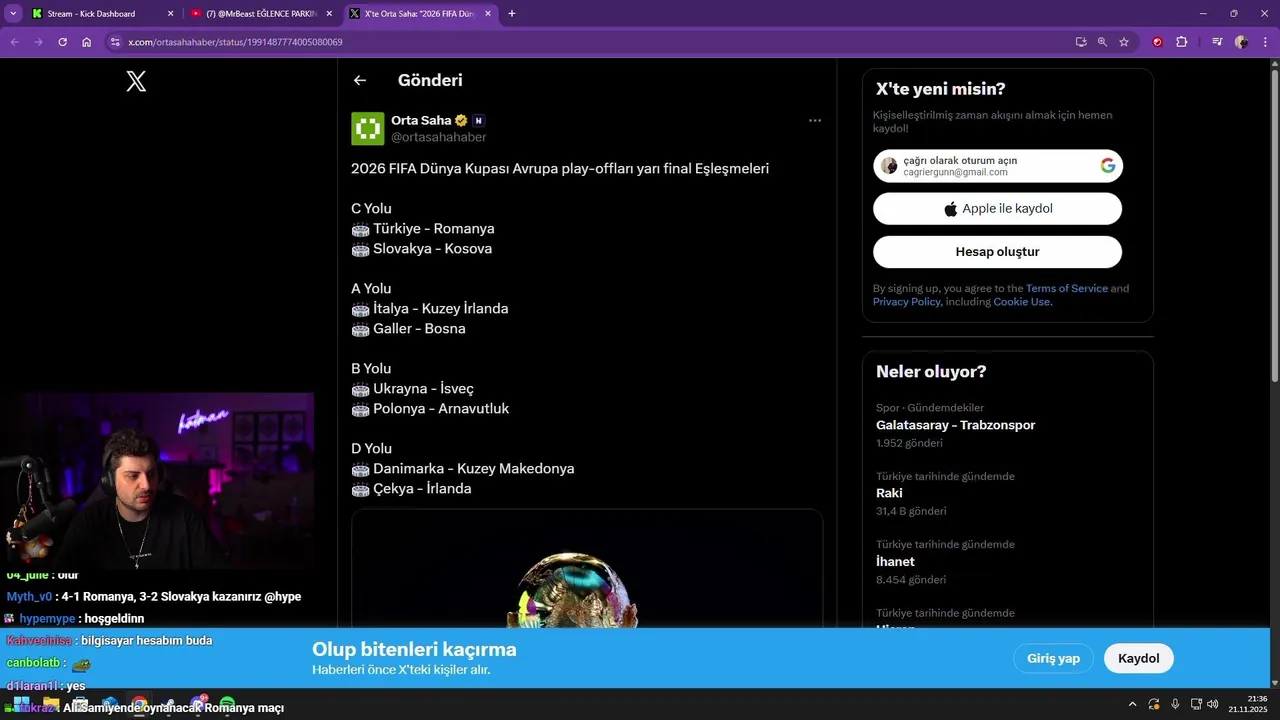
Task: Open the tab search dropdown
Action: click(13, 14)
